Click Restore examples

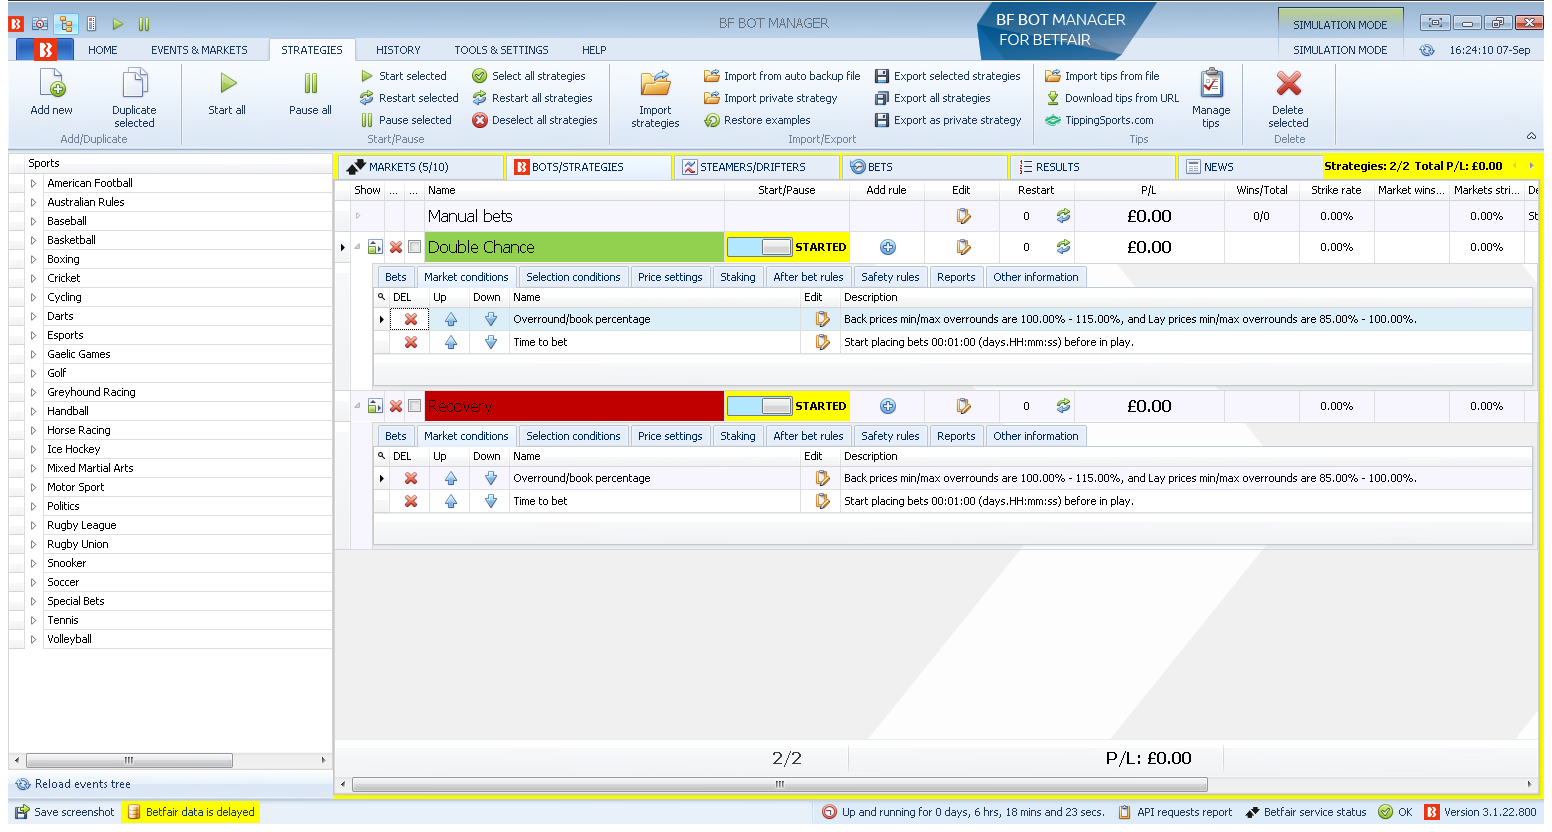[757, 120]
